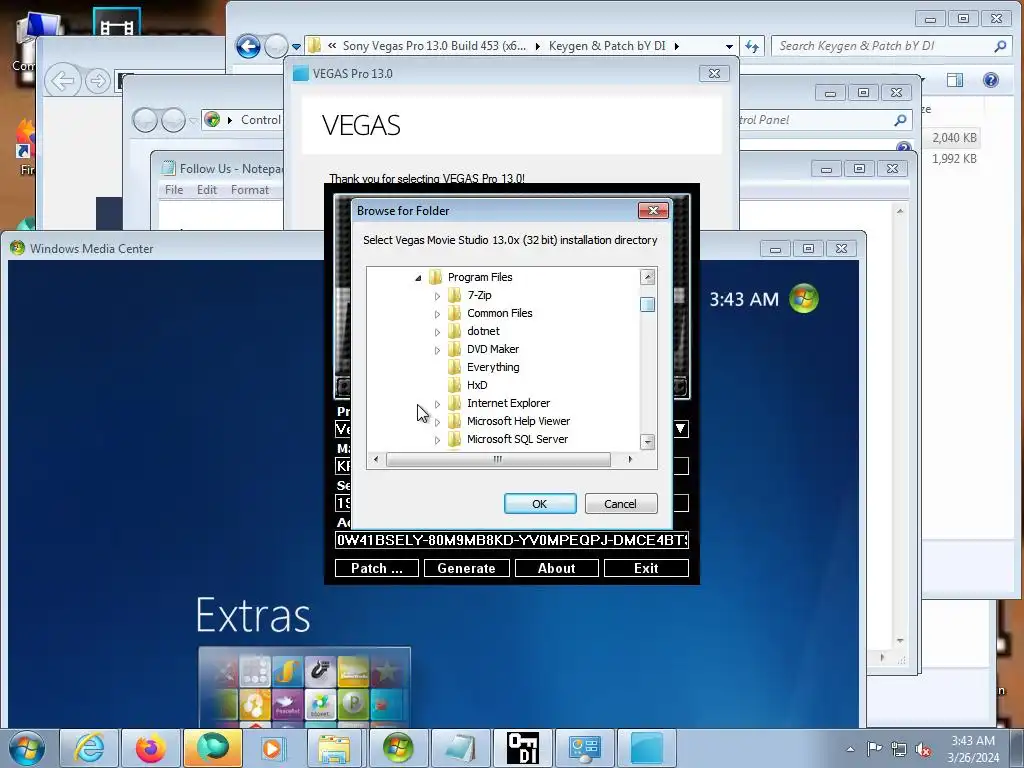Expand the Microsoft SQL Server node

pos(437,440)
